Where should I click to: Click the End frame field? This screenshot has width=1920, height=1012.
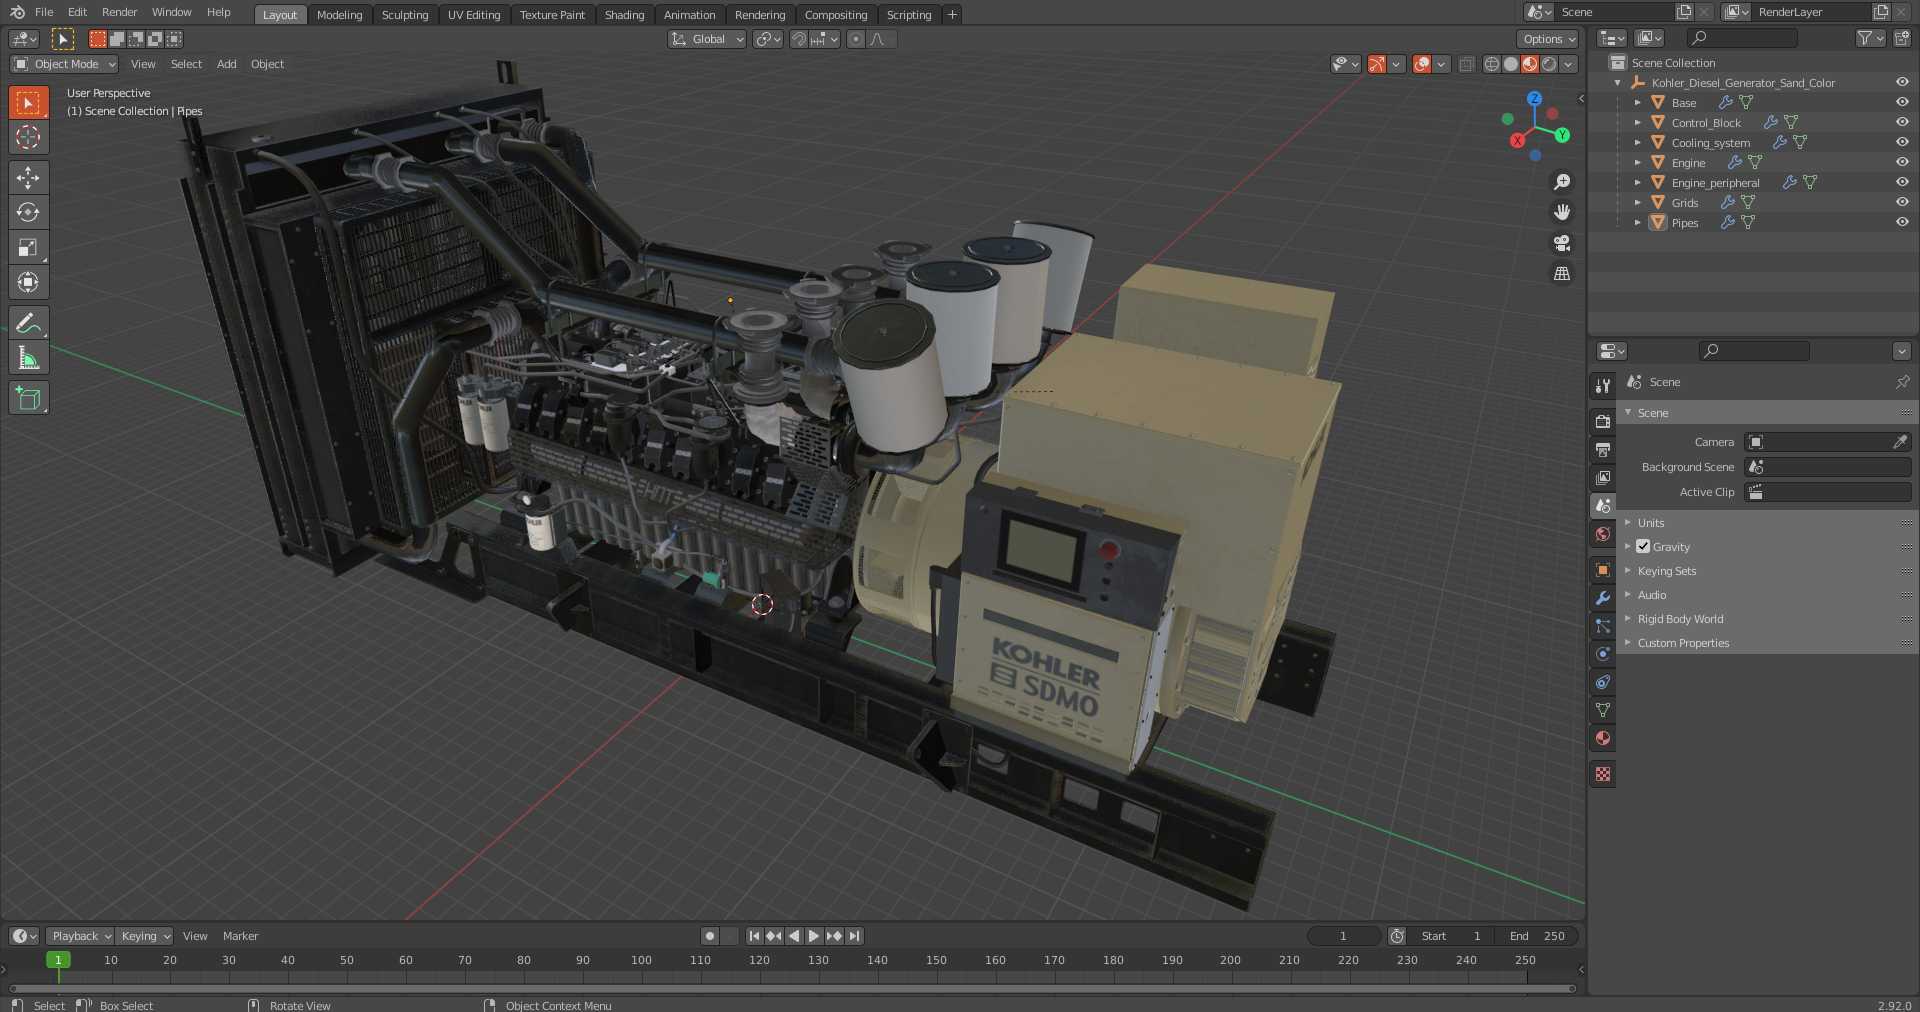pos(1538,936)
